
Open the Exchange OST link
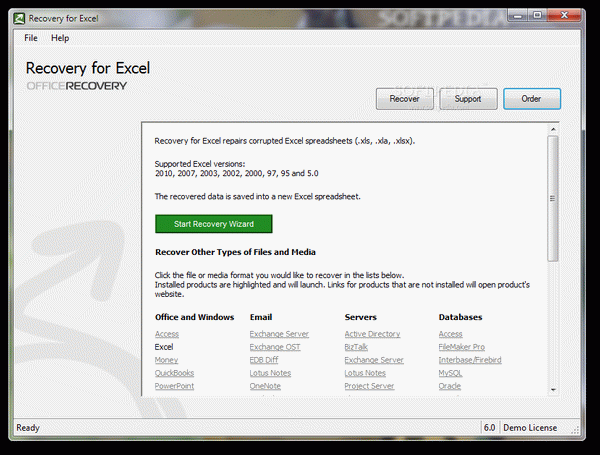(x=275, y=347)
